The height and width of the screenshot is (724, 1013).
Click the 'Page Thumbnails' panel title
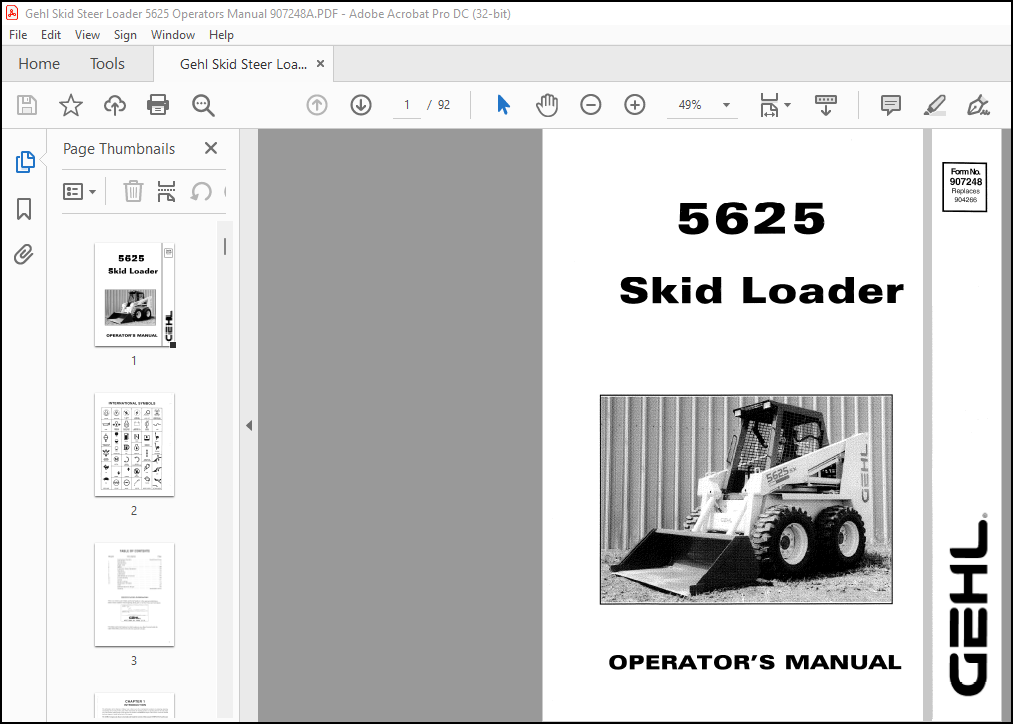(119, 149)
